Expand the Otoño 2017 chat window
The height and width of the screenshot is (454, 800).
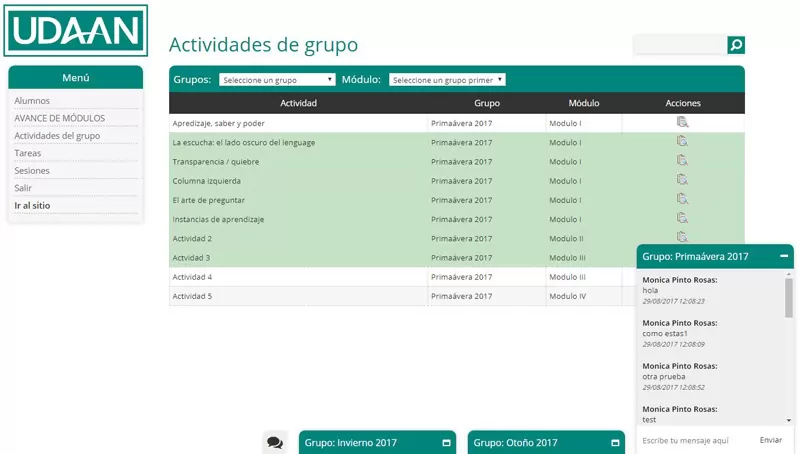coord(615,442)
